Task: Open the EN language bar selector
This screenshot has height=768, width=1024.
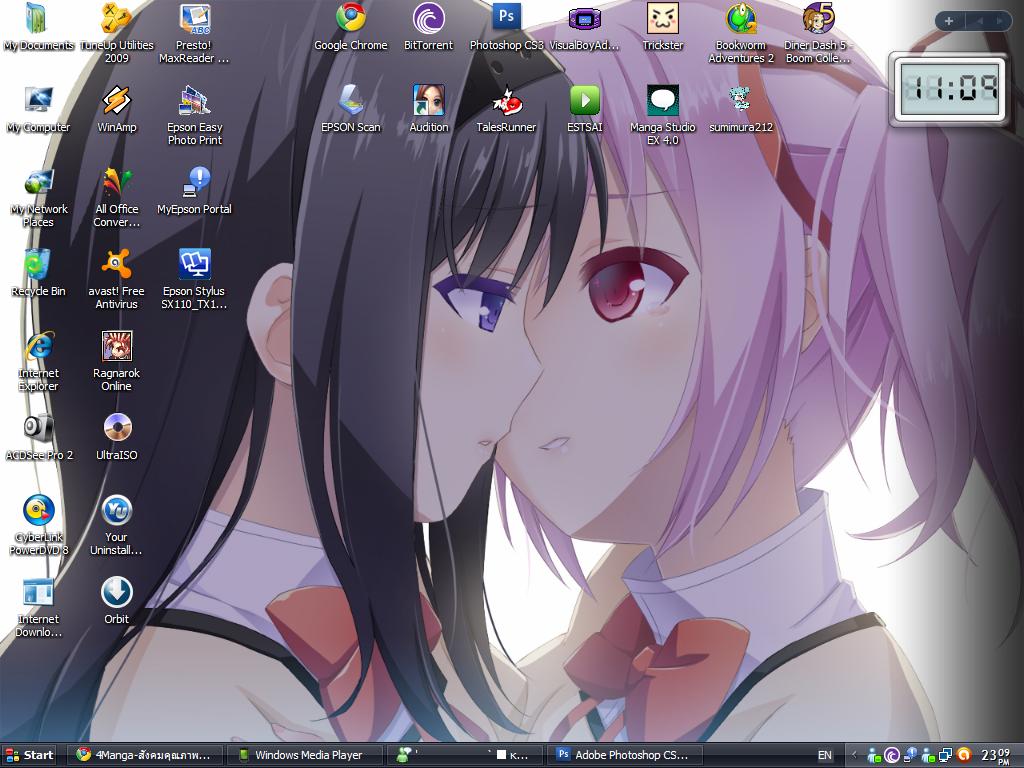Action: point(825,756)
